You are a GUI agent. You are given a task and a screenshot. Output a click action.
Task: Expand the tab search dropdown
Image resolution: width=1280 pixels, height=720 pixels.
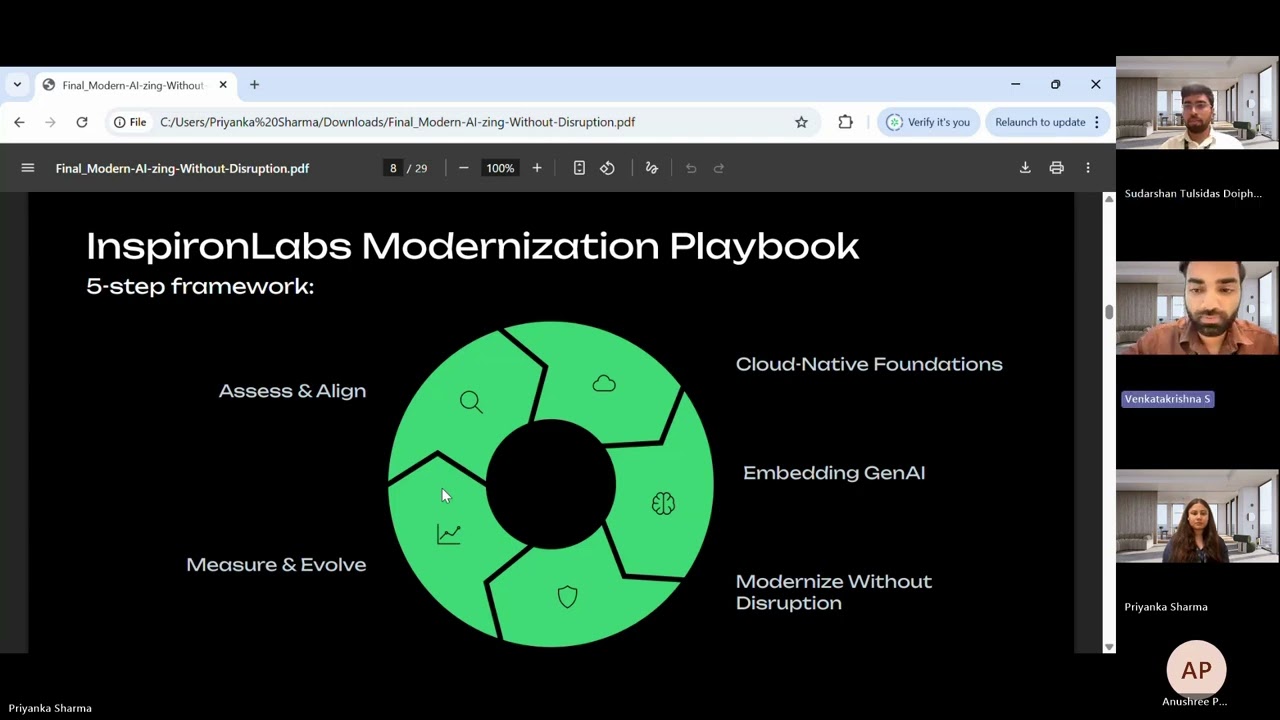tap(17, 85)
